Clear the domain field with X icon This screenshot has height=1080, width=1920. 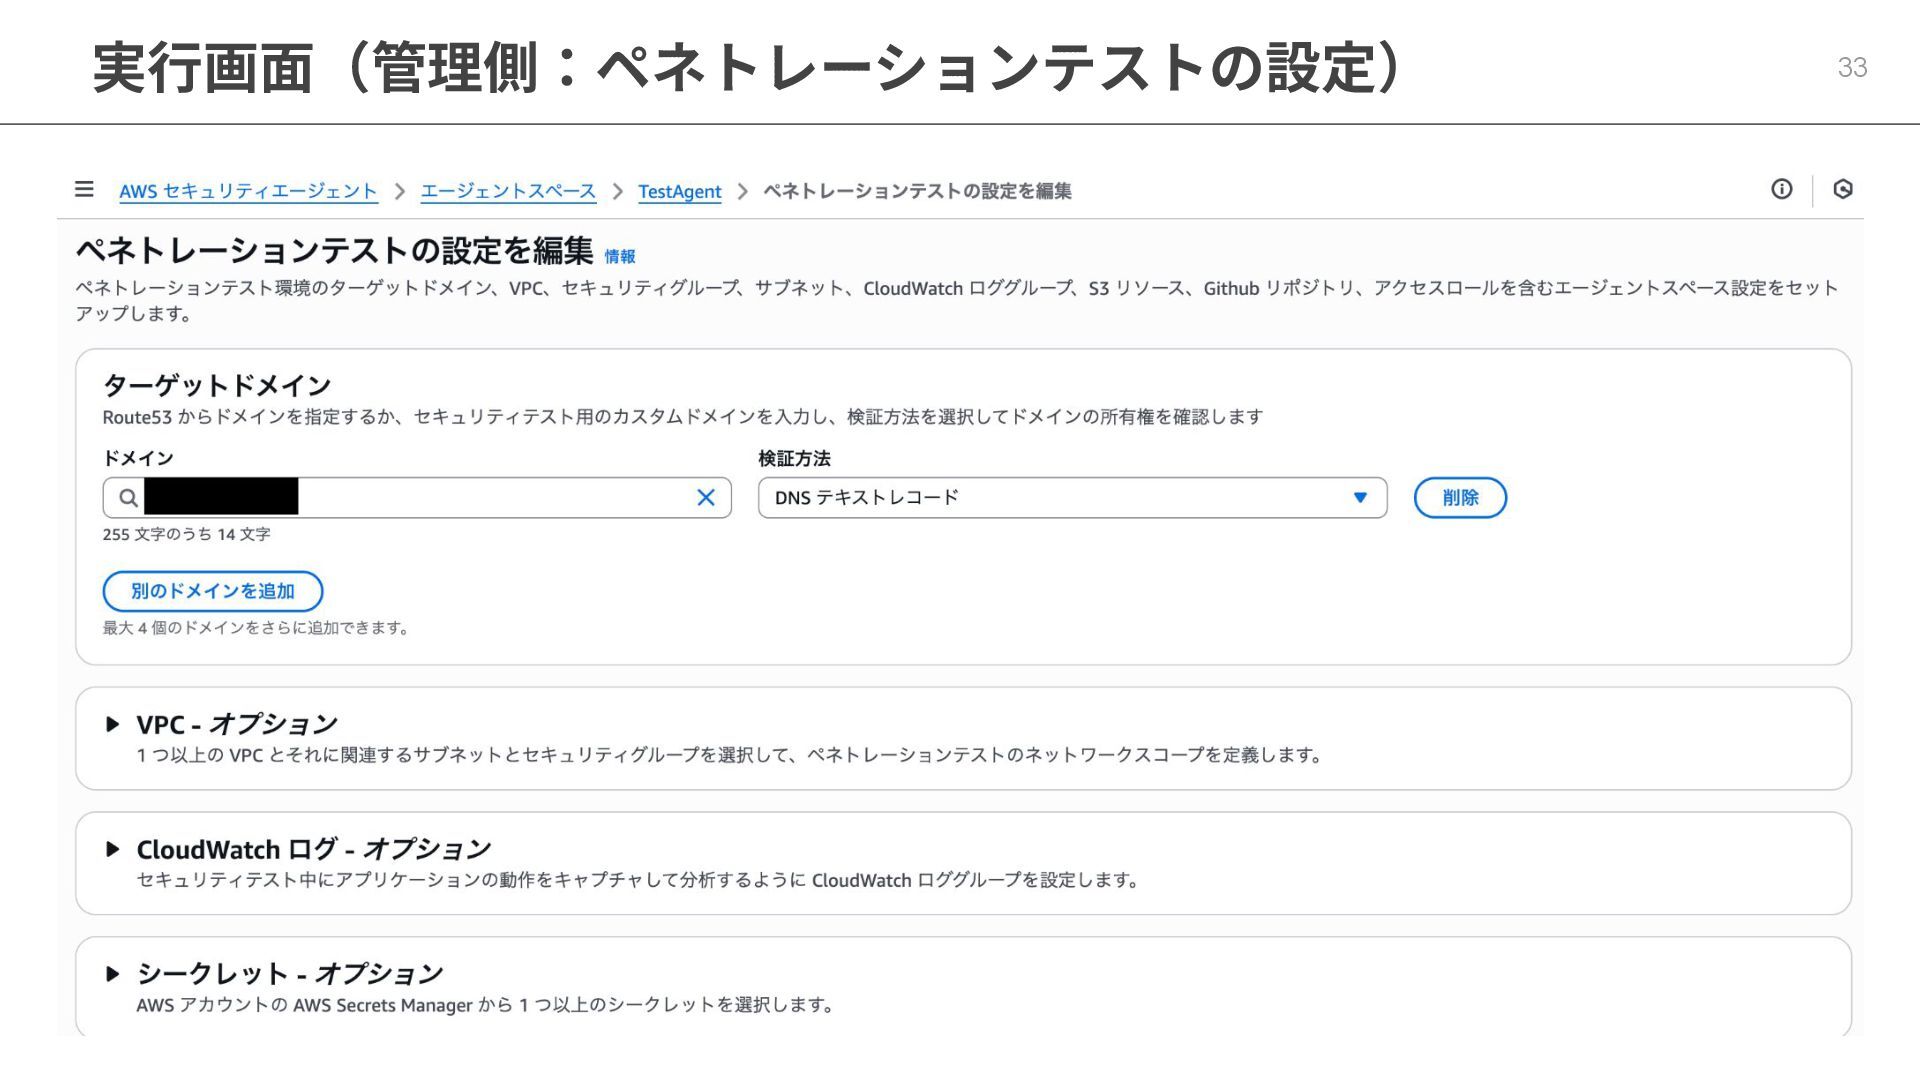[705, 498]
